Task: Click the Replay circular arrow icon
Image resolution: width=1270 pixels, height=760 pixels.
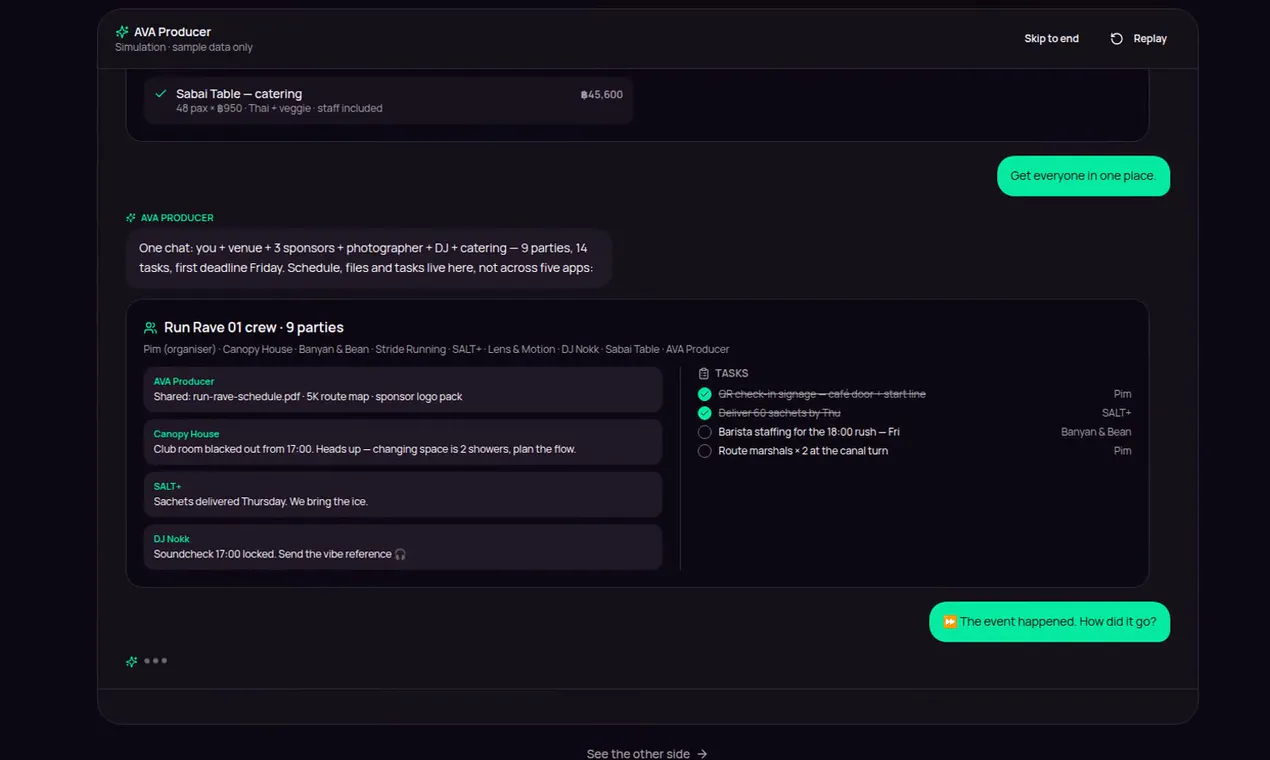Action: point(1117,39)
